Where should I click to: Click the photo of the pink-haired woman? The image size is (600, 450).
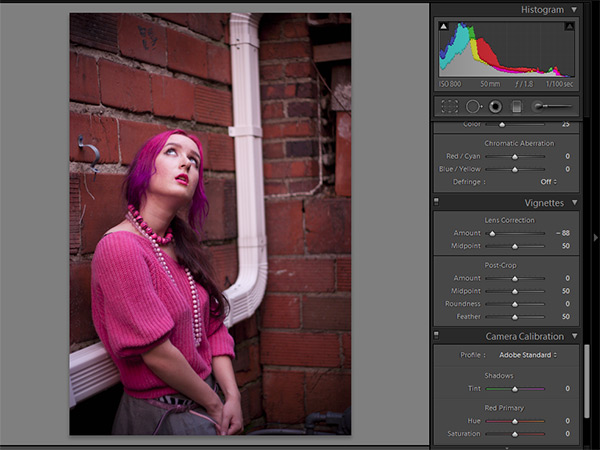point(210,224)
